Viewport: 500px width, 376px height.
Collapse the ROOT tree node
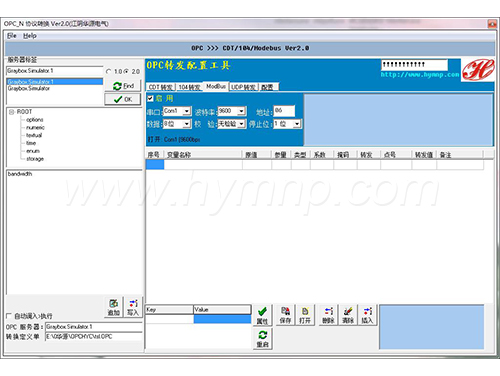[12, 112]
